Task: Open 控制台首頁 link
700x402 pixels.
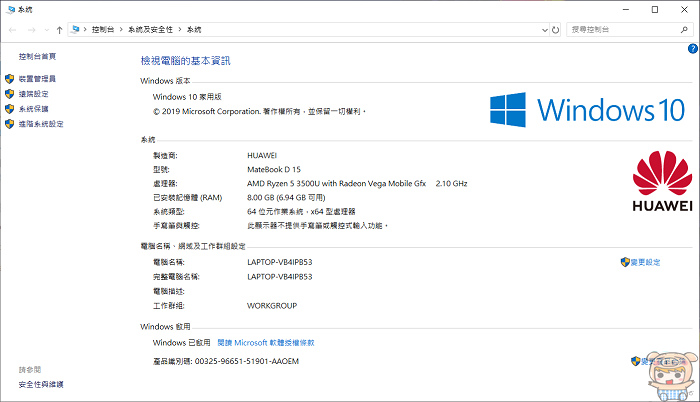Action: coord(37,56)
